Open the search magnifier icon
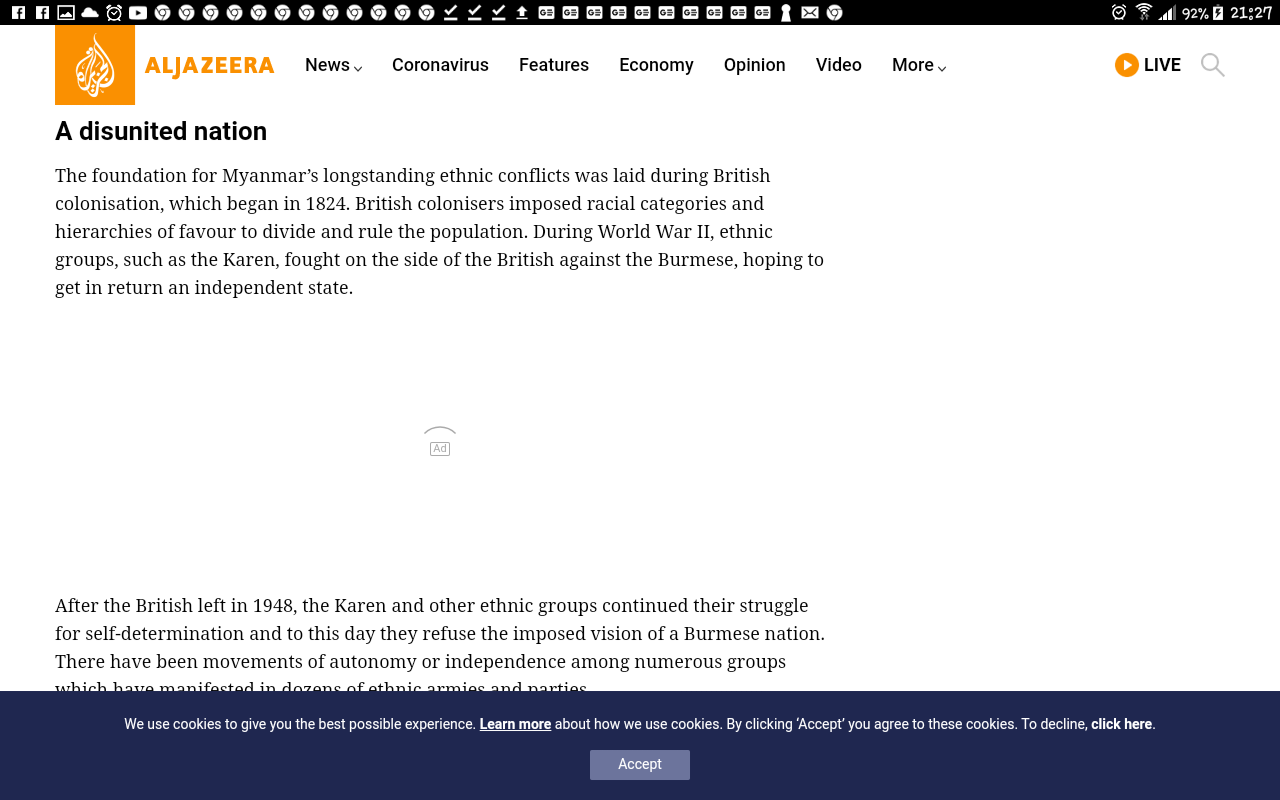The width and height of the screenshot is (1280, 800). (x=1212, y=65)
